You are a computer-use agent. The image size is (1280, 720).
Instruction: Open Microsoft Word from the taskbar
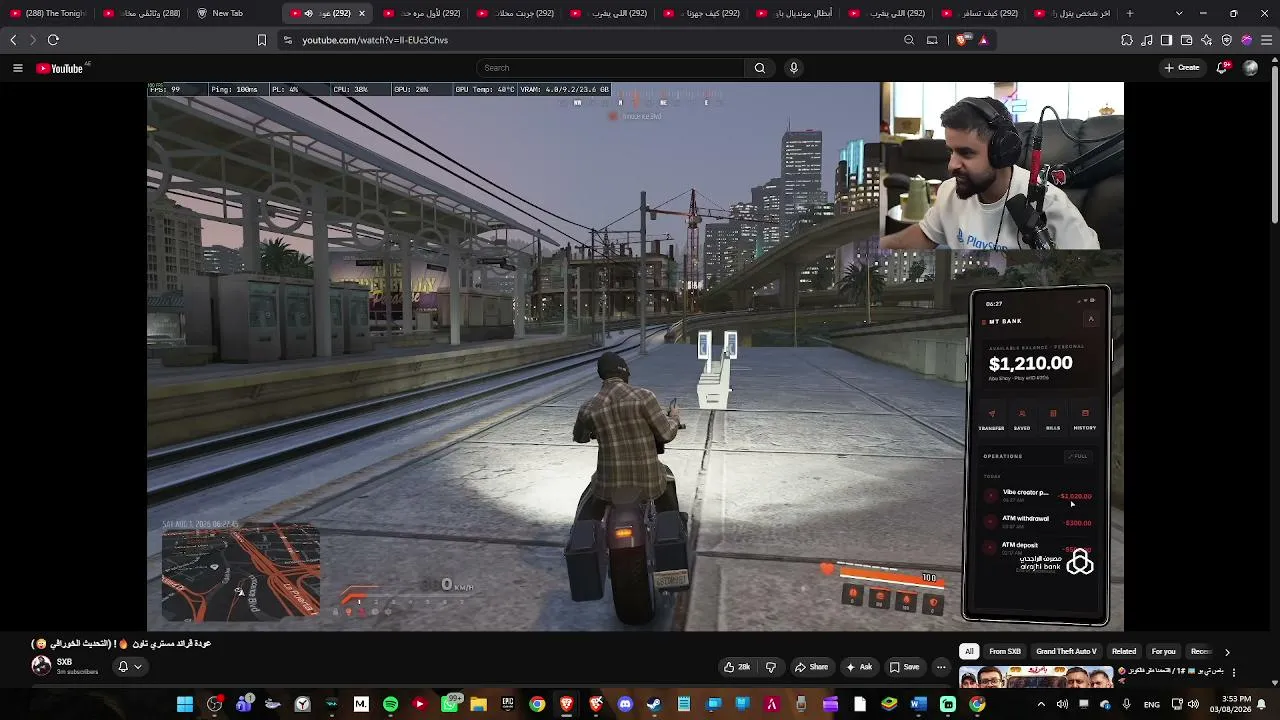918,704
